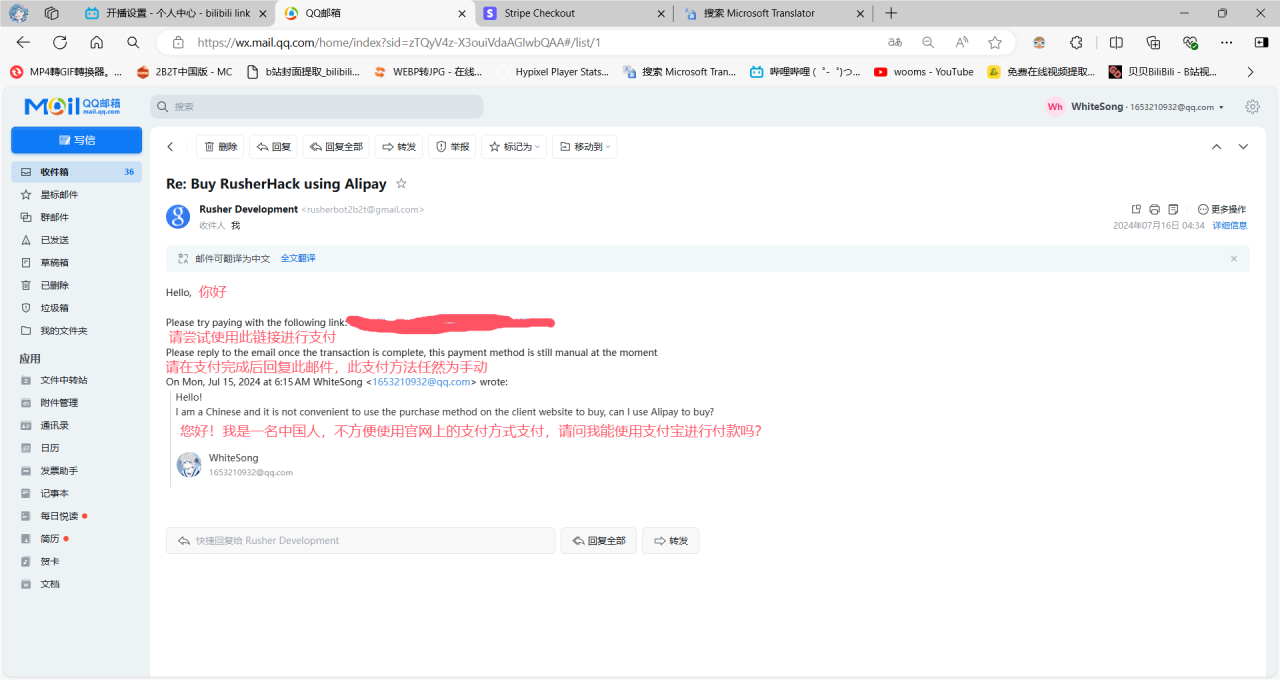Go to next email with down arrow
The width and height of the screenshot is (1280, 680).
point(1243,147)
